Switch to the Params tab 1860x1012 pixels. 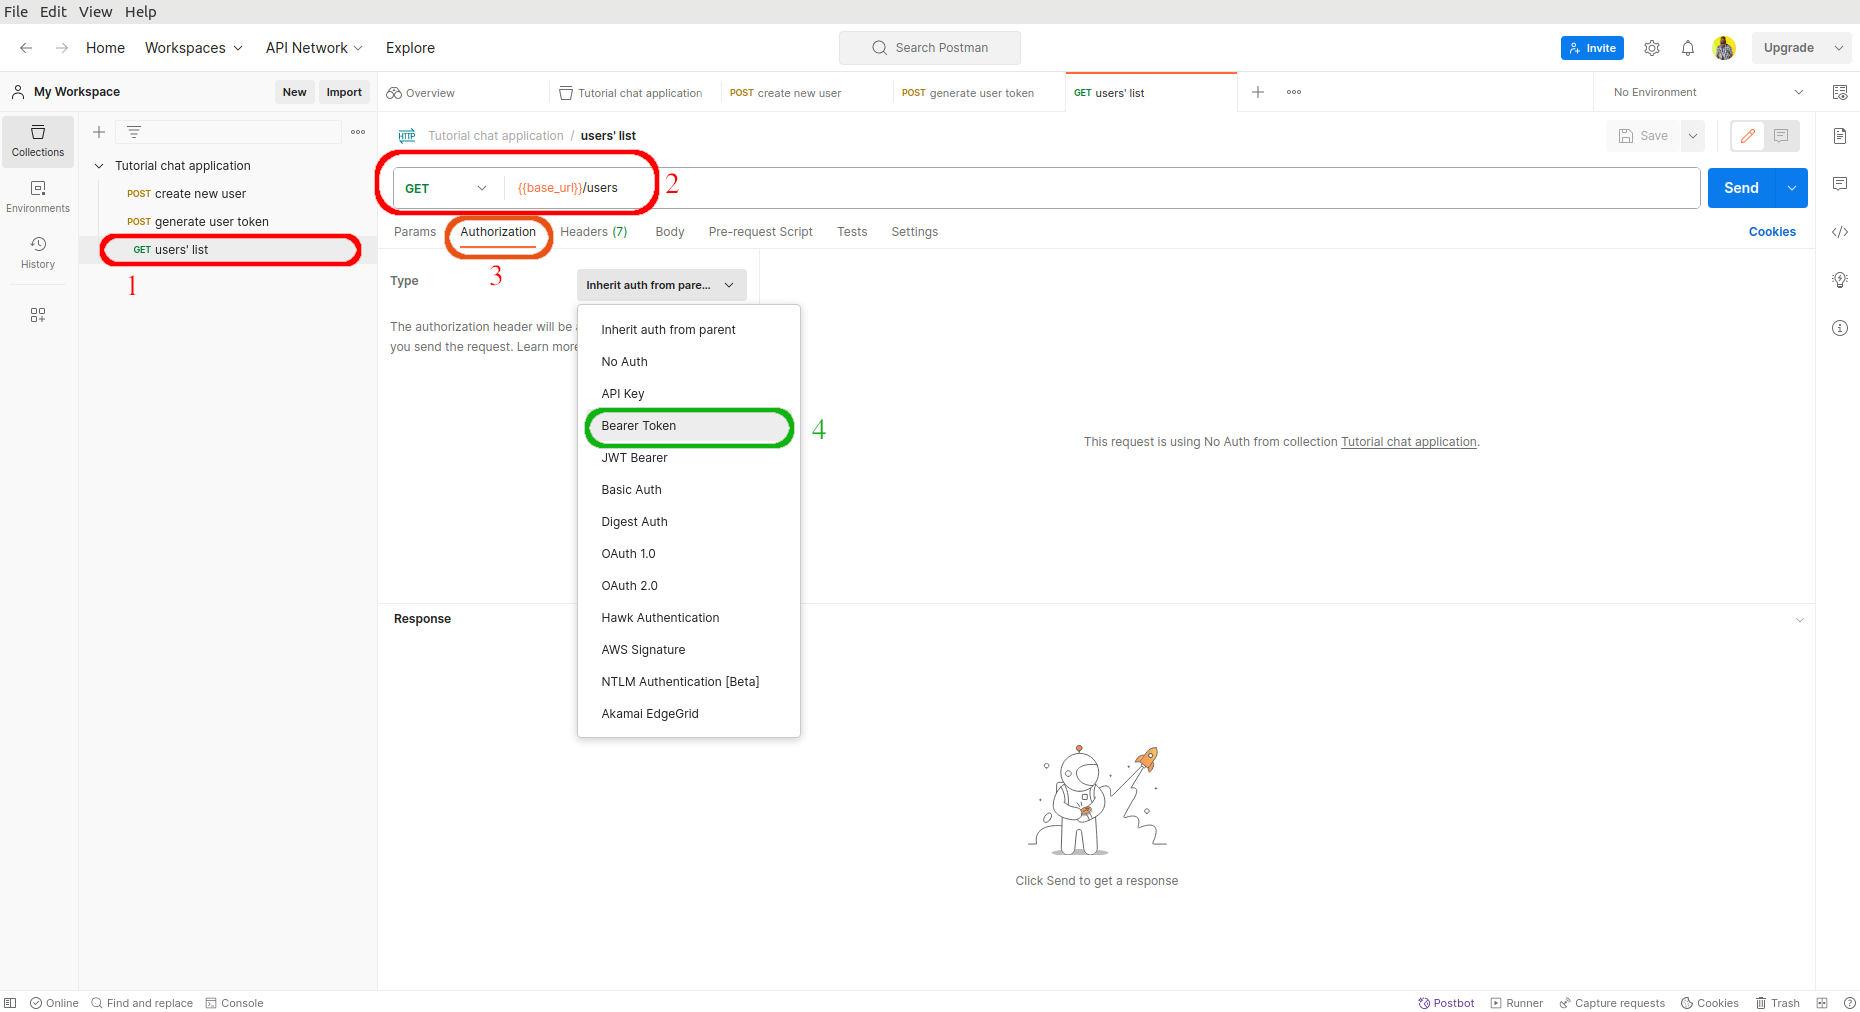coord(415,232)
